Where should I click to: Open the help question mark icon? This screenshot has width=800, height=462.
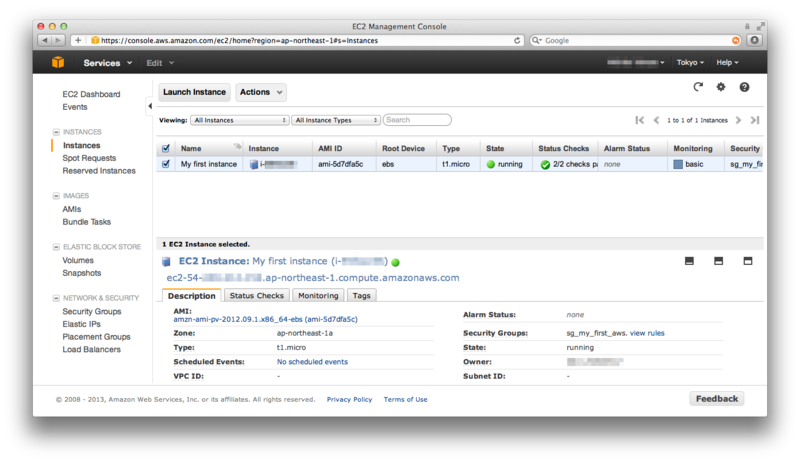coord(744,87)
